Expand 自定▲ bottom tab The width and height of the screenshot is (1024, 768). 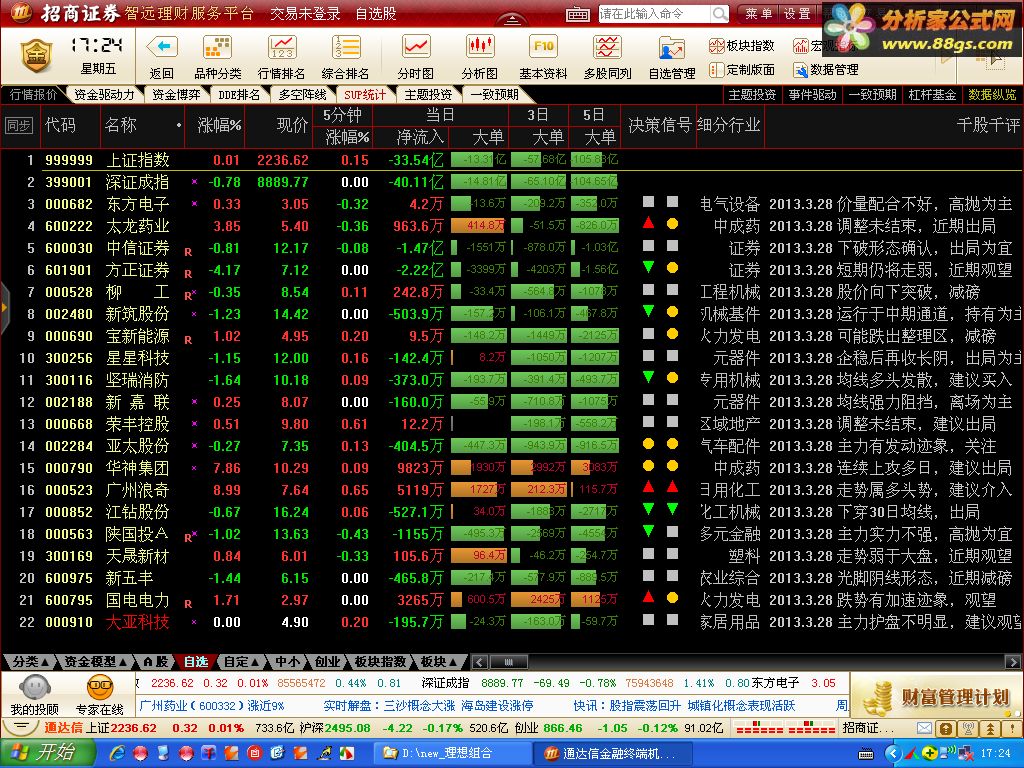click(241, 662)
